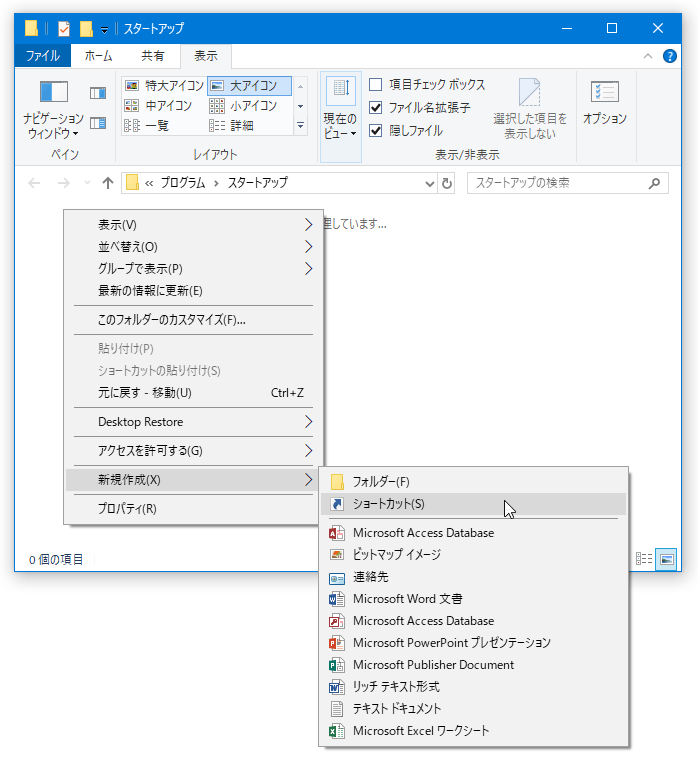
Task: Open アクセスを許可する(G) submenu
Action: 193,451
